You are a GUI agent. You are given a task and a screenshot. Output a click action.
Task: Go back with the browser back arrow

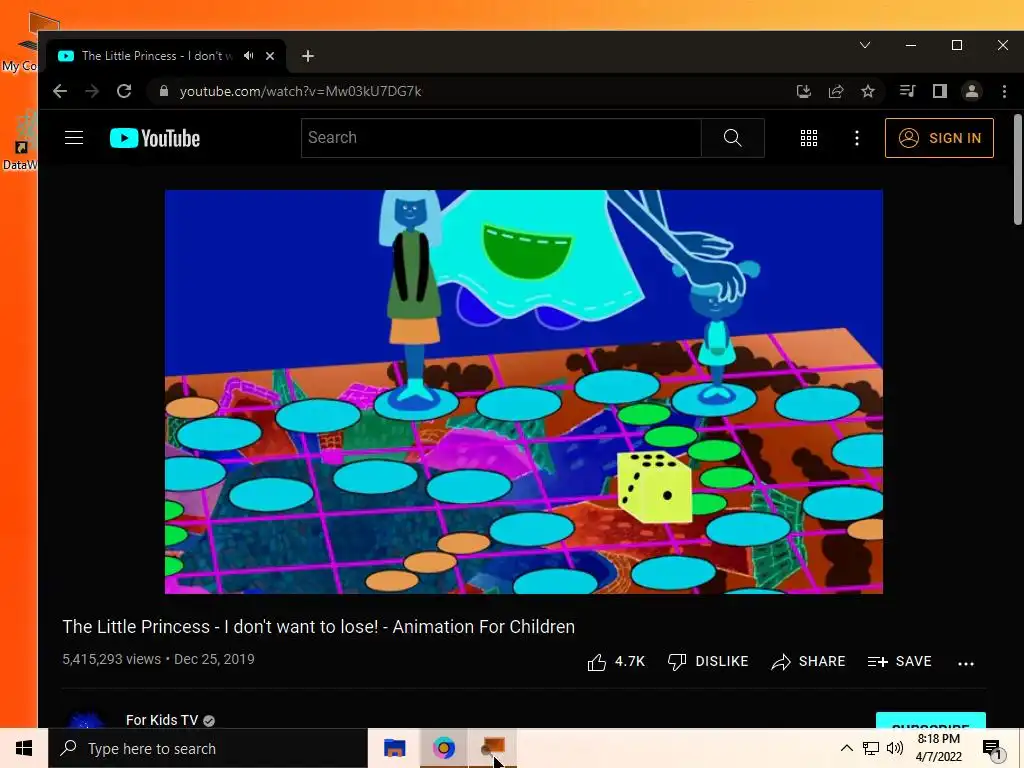pos(60,91)
